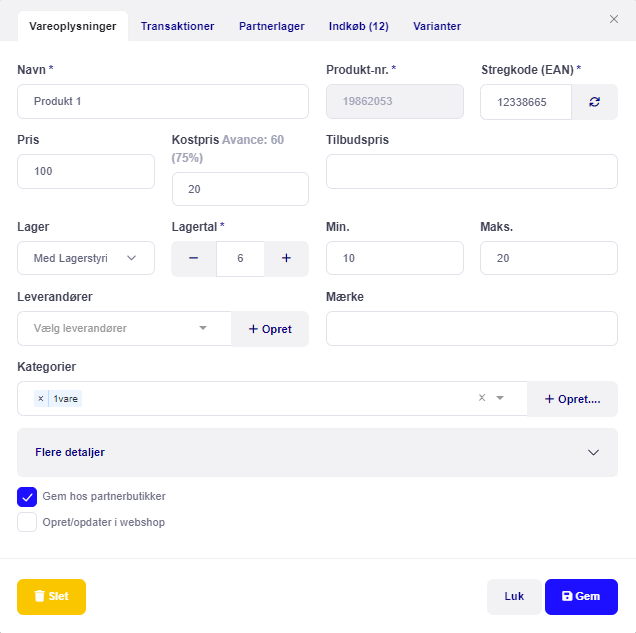Screen dimensions: 636x633
Task: Switch to the Transaktioner tab
Action: [177, 26]
